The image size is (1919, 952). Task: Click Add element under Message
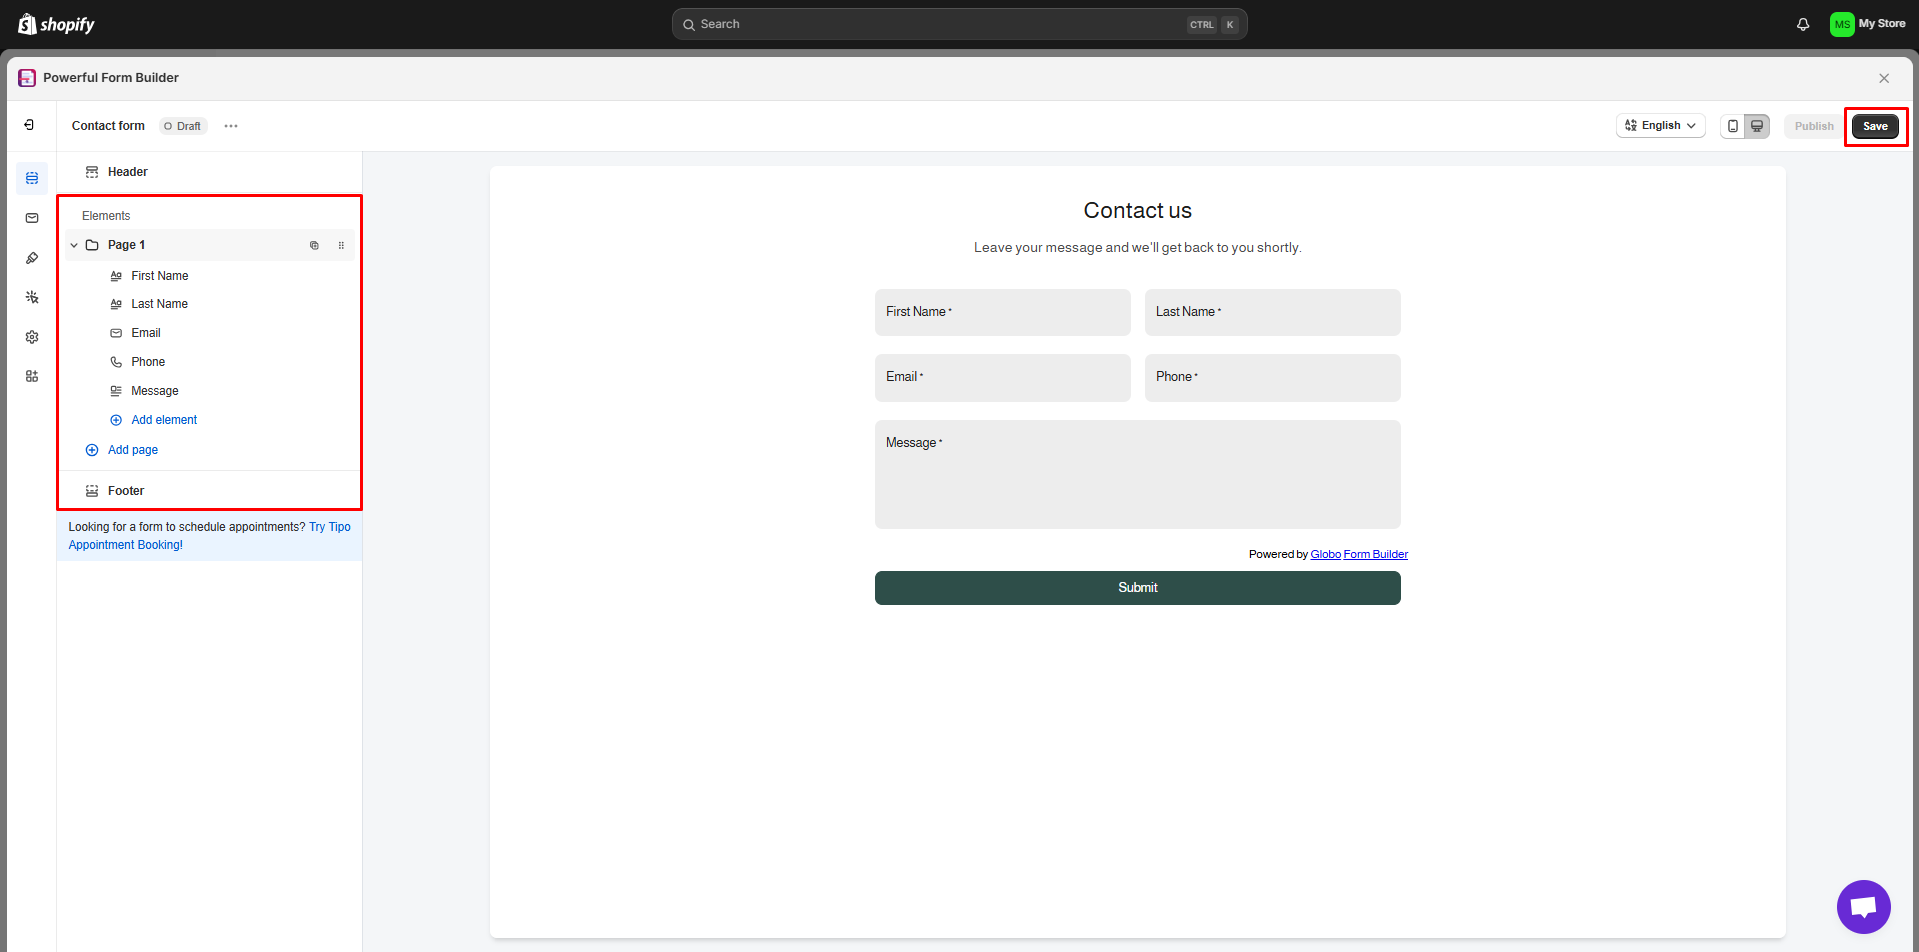coord(164,419)
